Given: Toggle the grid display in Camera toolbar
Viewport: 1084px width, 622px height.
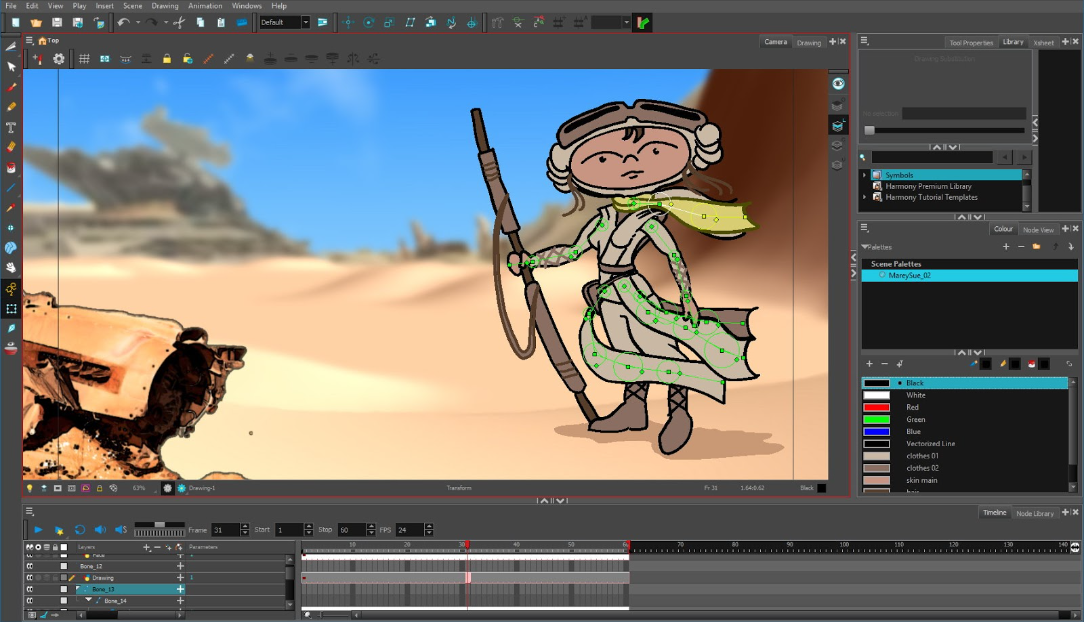Looking at the screenshot, I should 84,59.
